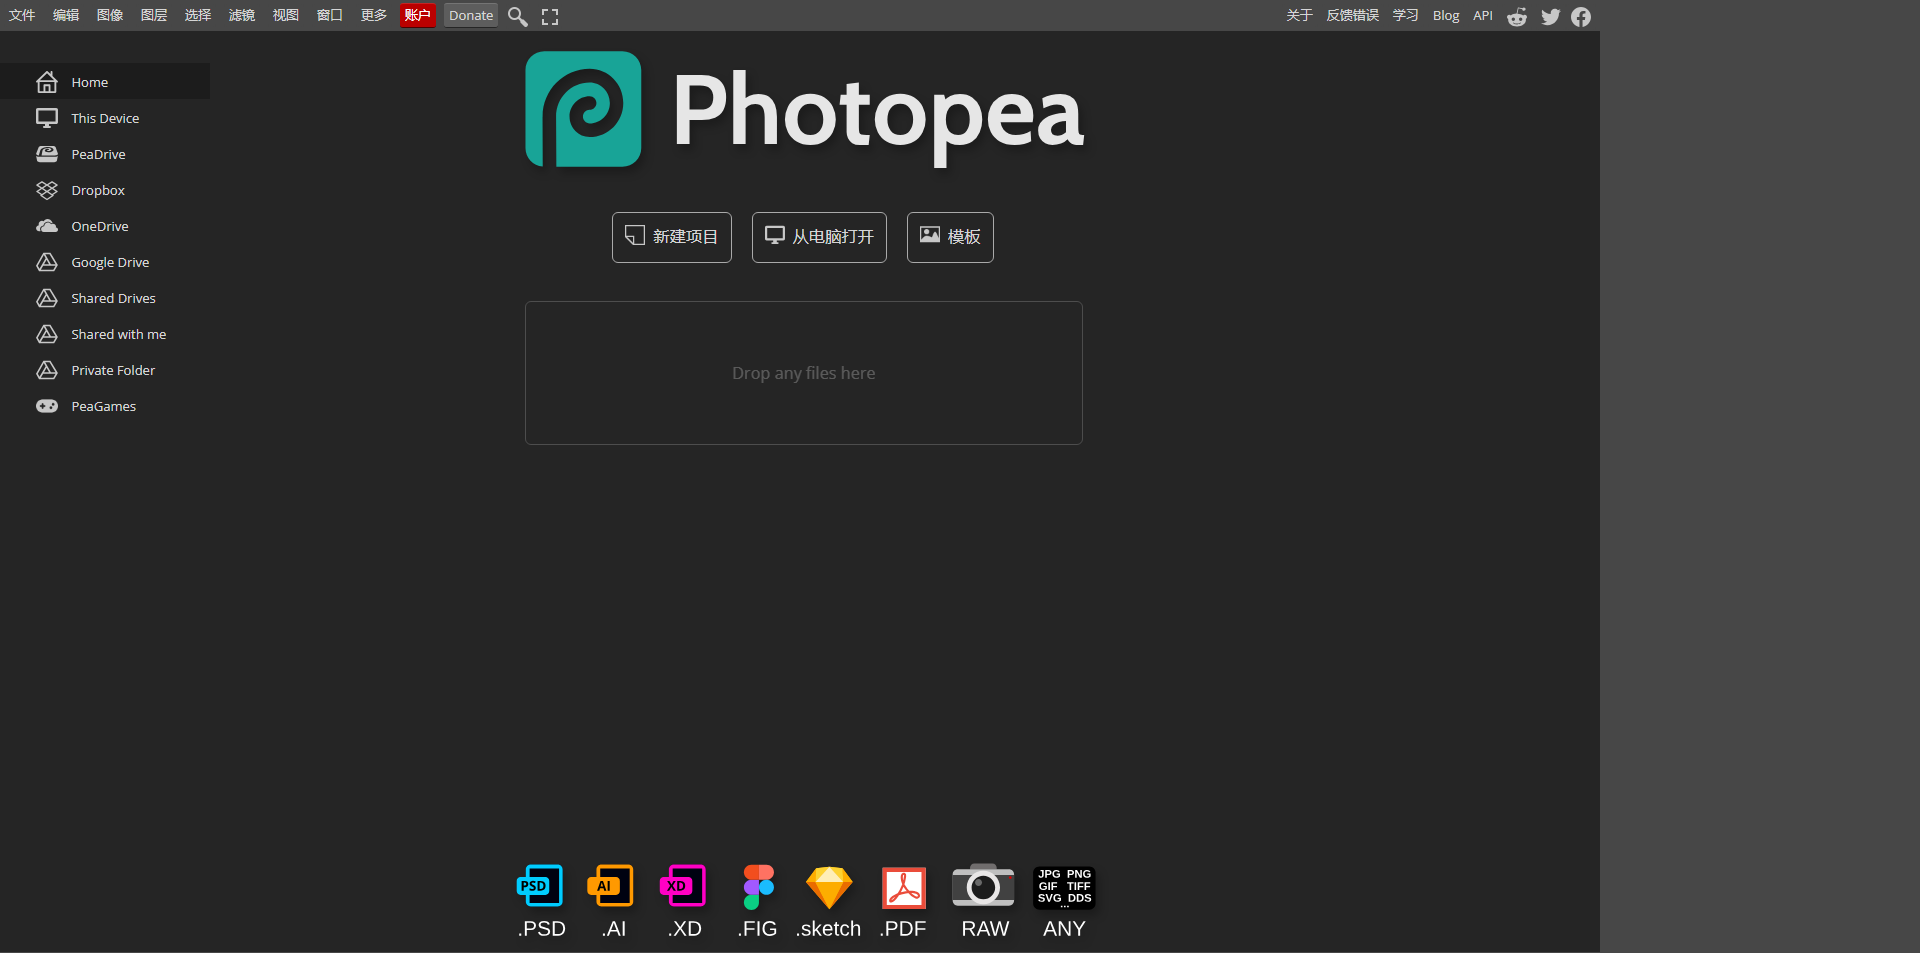This screenshot has height=953, width=1920.
Task: Open the 学习 link
Action: click(x=1405, y=15)
